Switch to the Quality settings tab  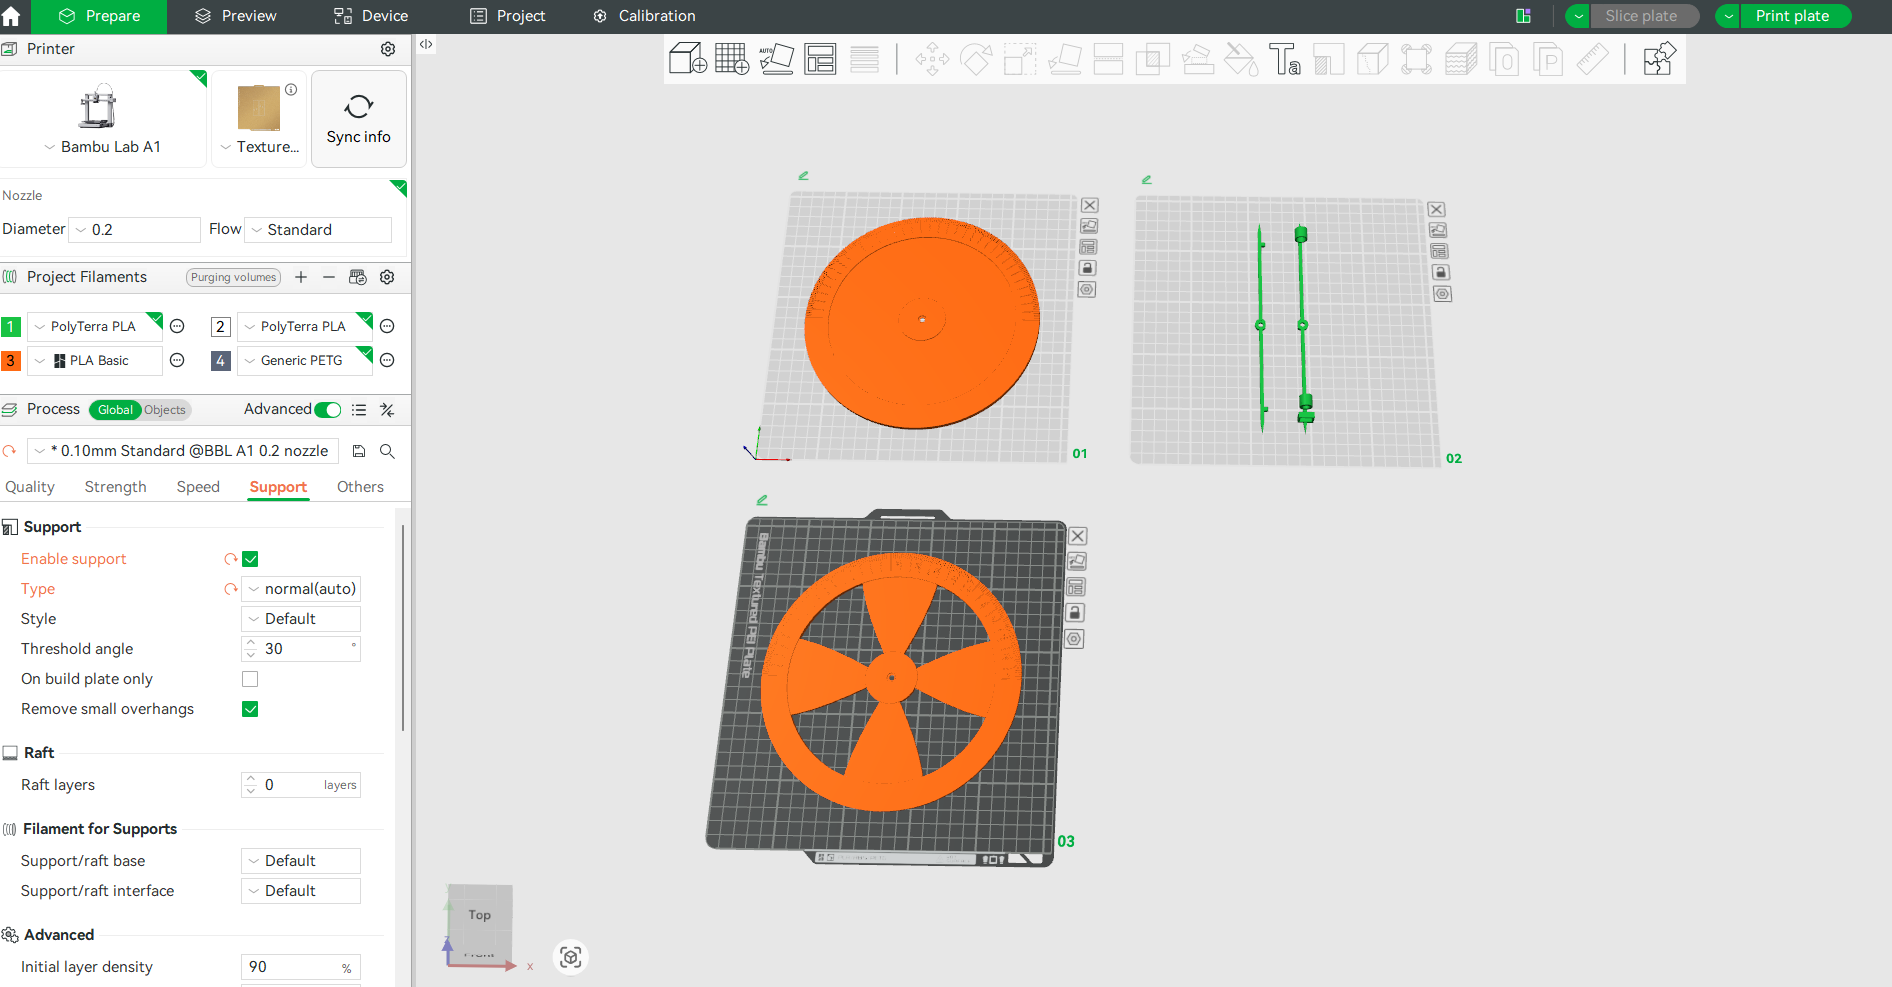point(30,487)
